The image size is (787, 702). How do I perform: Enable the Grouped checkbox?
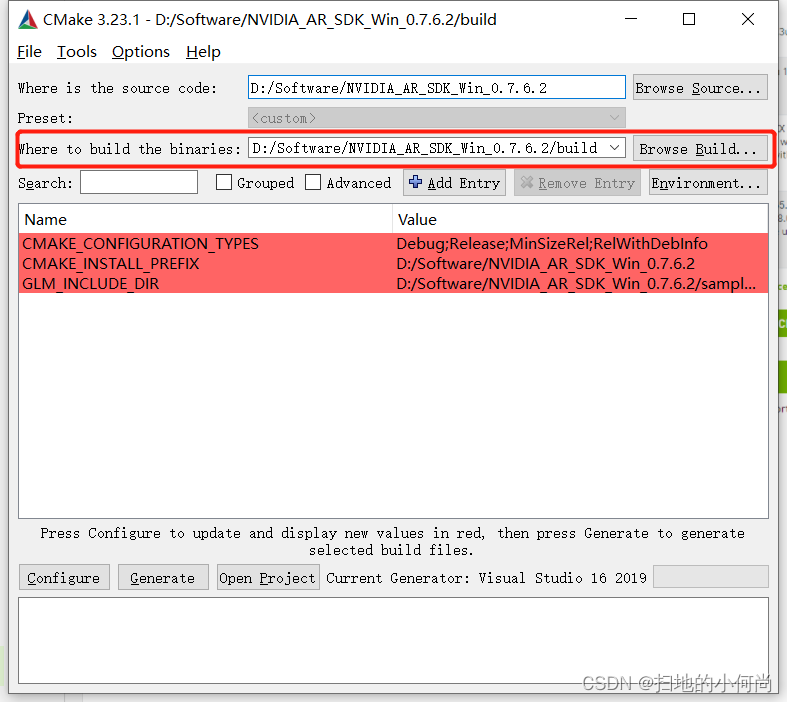224,182
